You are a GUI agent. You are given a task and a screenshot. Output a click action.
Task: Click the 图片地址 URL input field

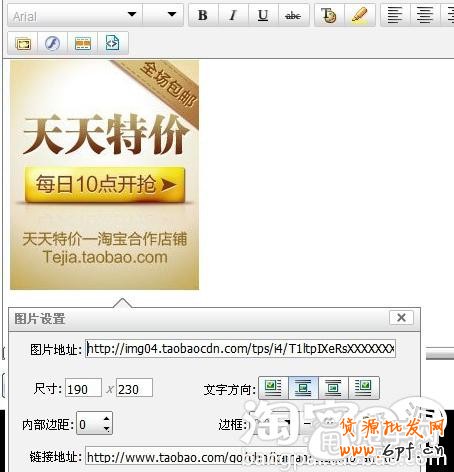(240, 349)
